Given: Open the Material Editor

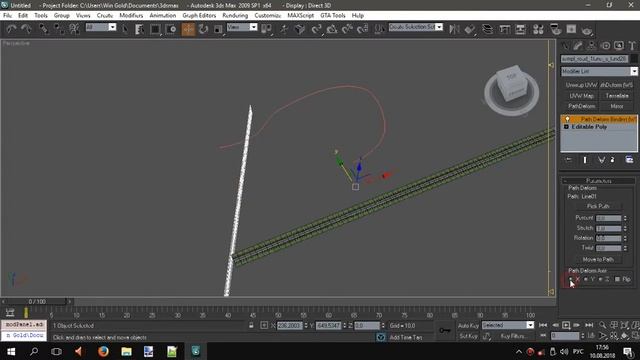Looking at the screenshot, I should [x=538, y=29].
